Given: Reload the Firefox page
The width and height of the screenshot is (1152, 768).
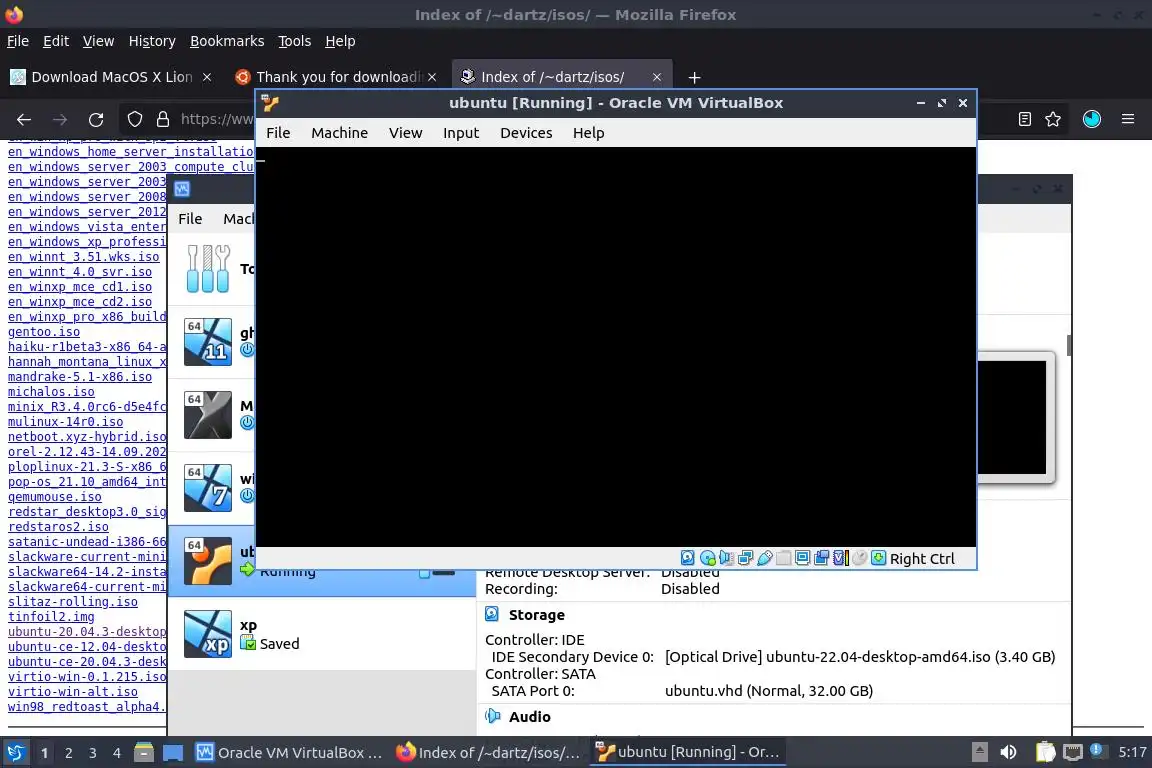Looking at the screenshot, I should pyautogui.click(x=96, y=119).
